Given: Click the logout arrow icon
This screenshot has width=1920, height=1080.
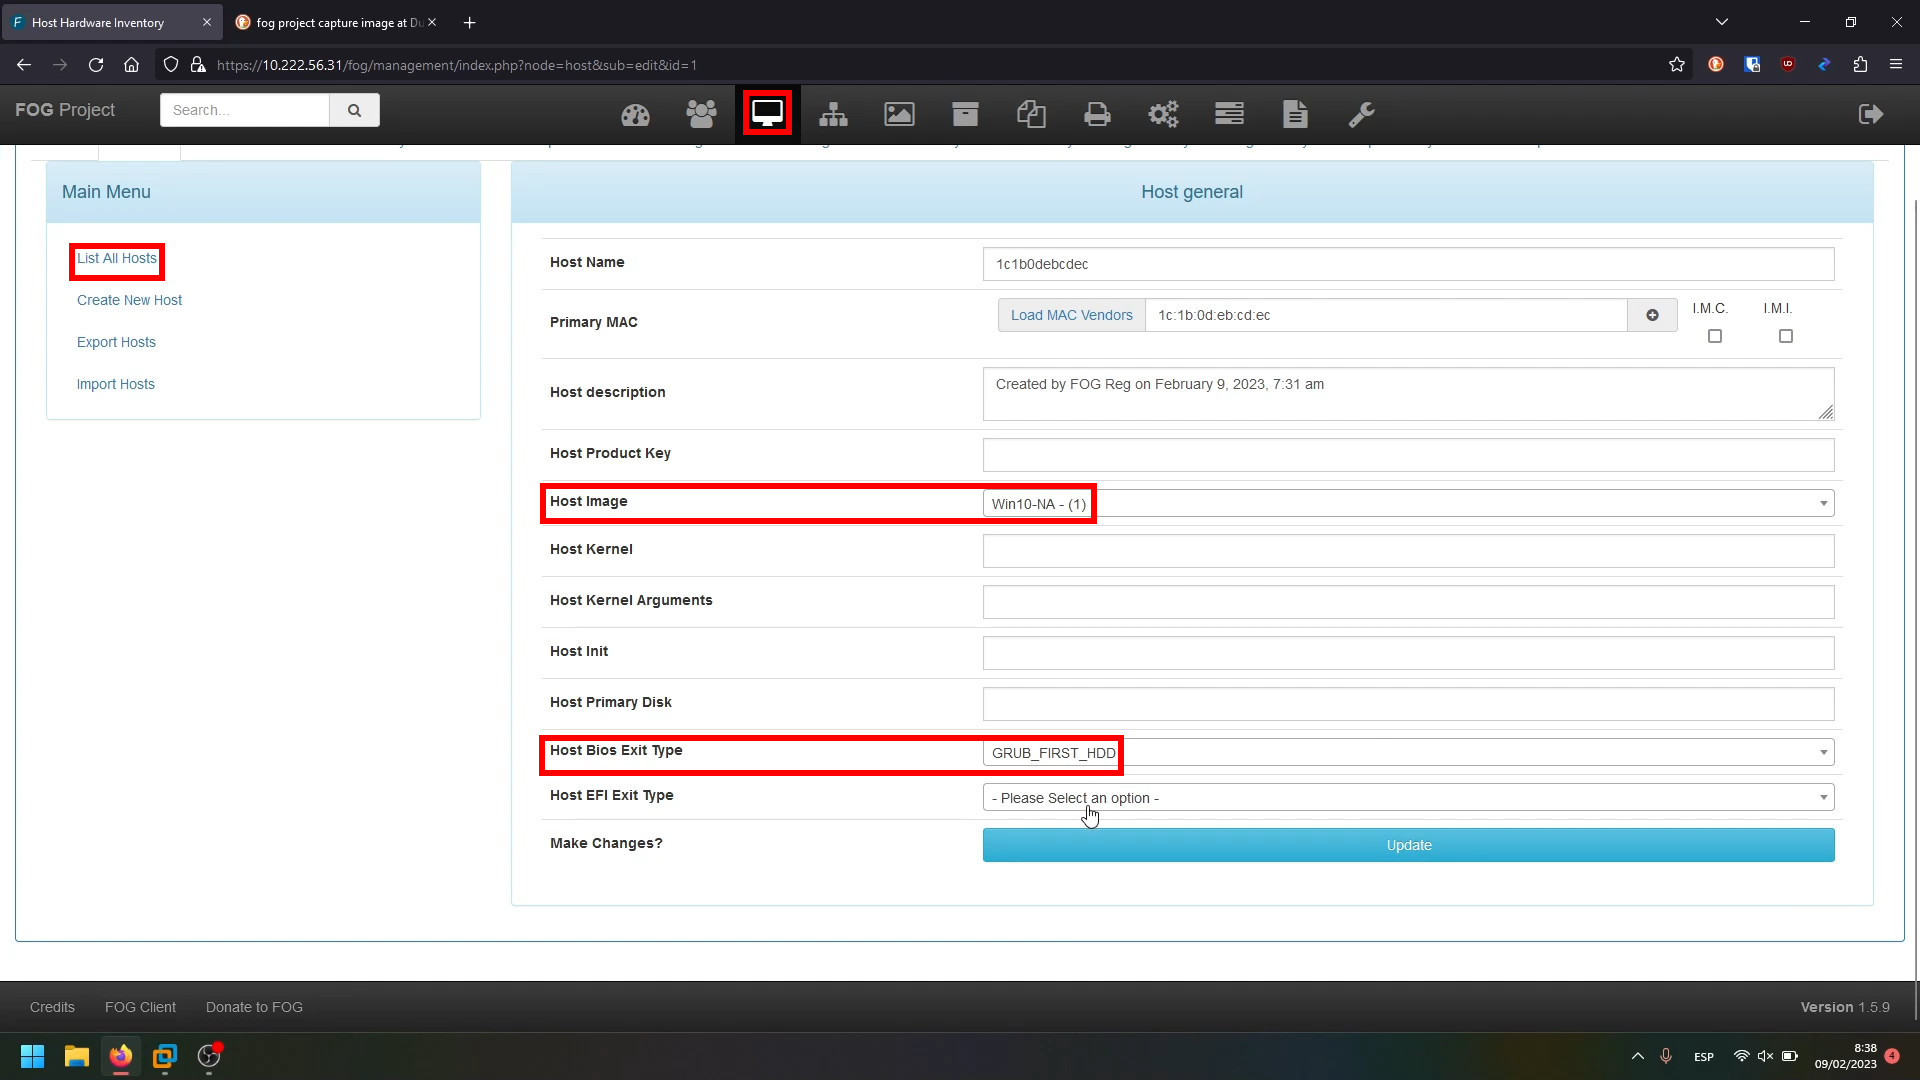Looking at the screenshot, I should click(1871, 114).
